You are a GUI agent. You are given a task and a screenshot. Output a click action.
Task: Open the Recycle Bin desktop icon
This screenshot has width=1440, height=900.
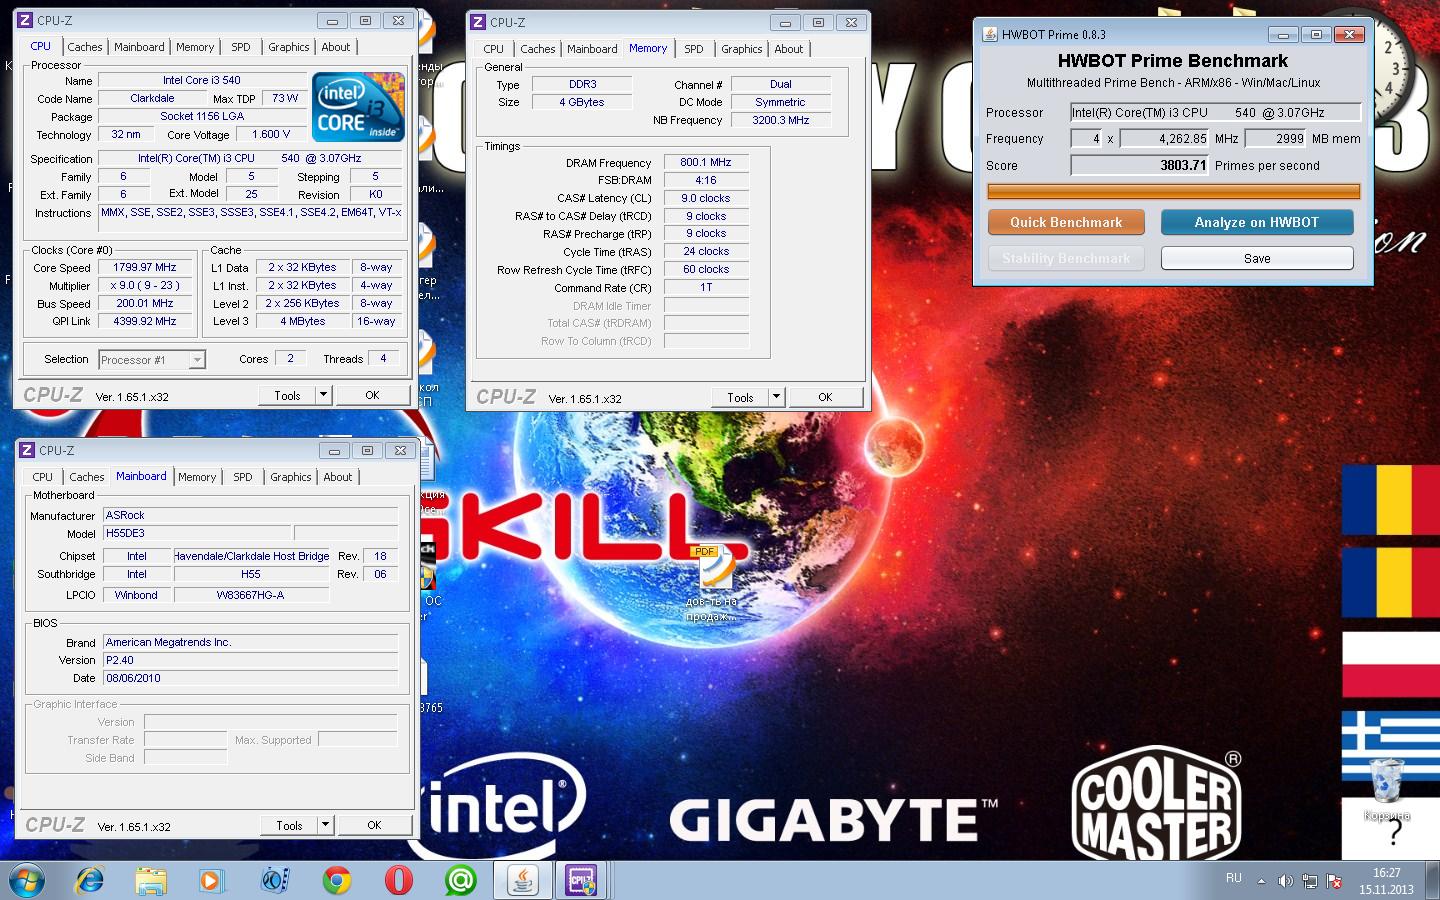click(1387, 790)
